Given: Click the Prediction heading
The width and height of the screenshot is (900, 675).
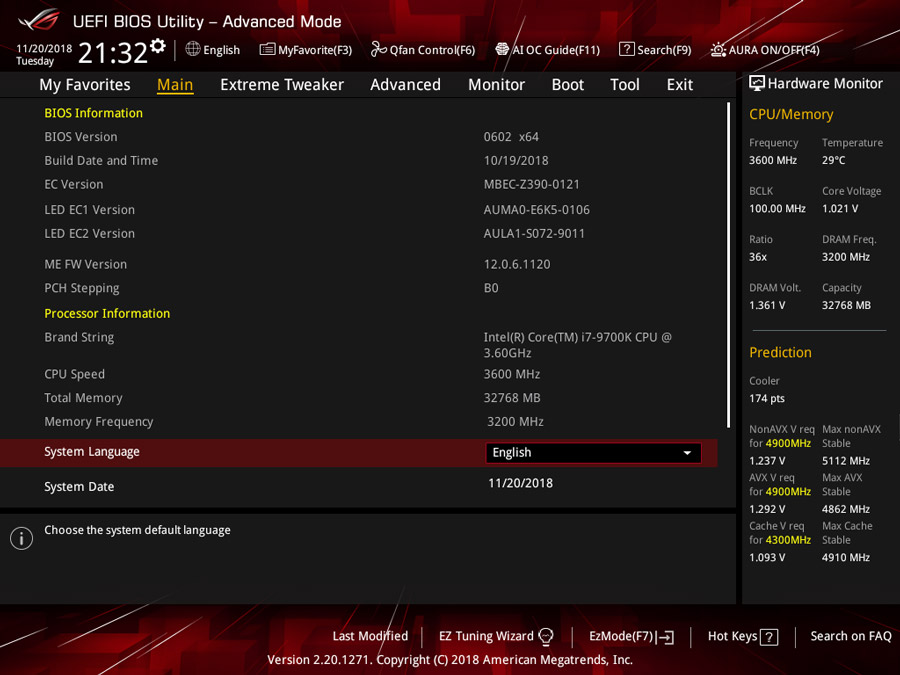Looking at the screenshot, I should point(780,352).
